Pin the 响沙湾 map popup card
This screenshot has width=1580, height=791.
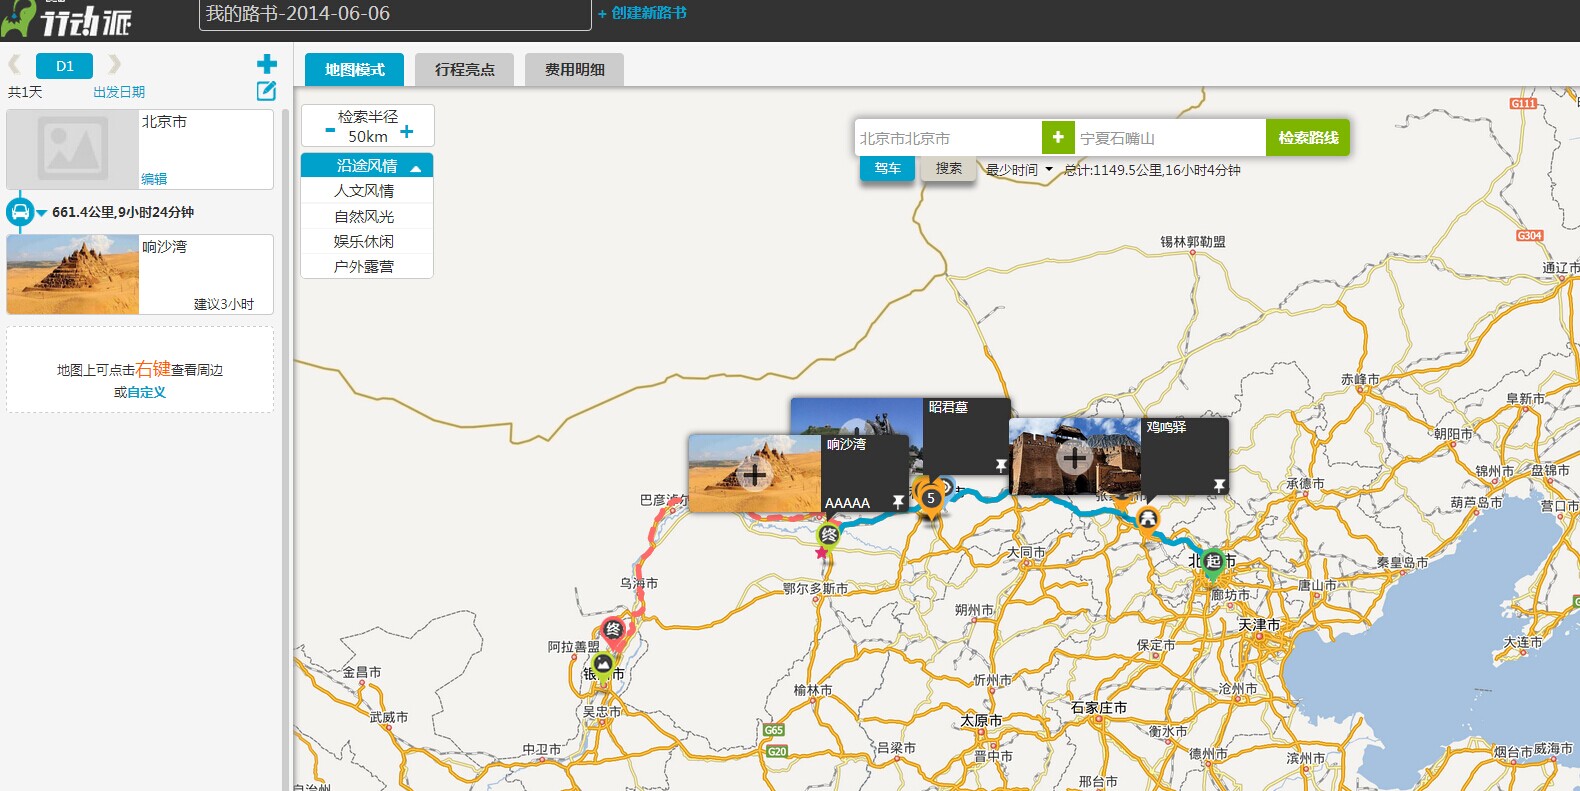click(x=898, y=502)
